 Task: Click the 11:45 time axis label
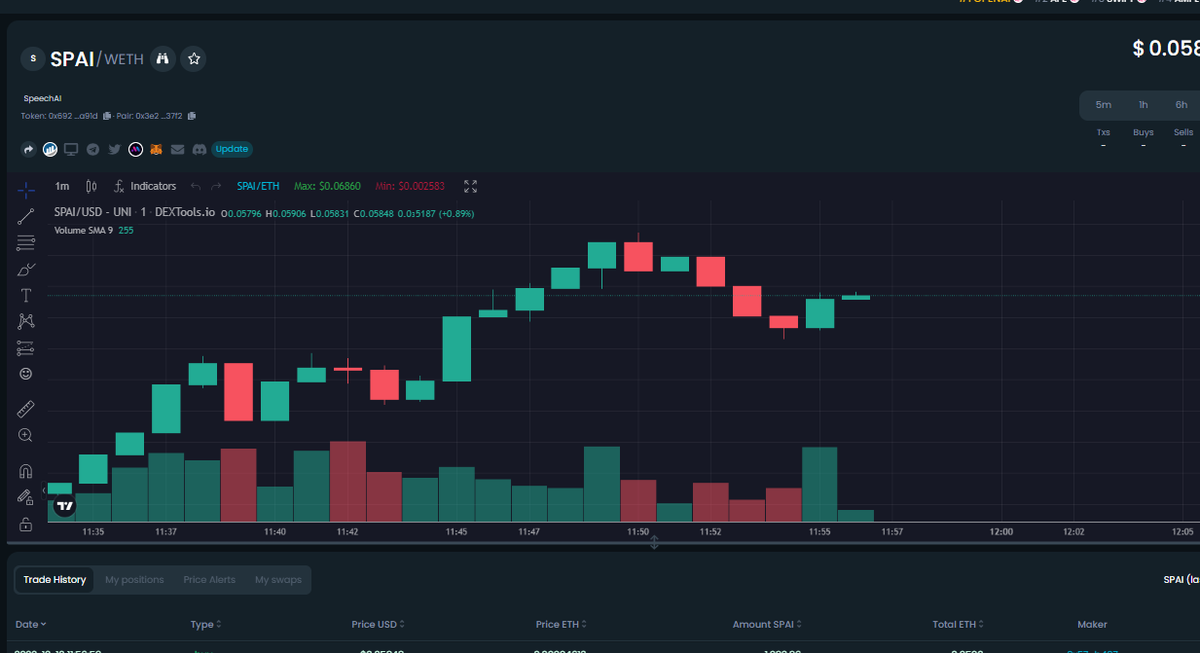point(456,532)
